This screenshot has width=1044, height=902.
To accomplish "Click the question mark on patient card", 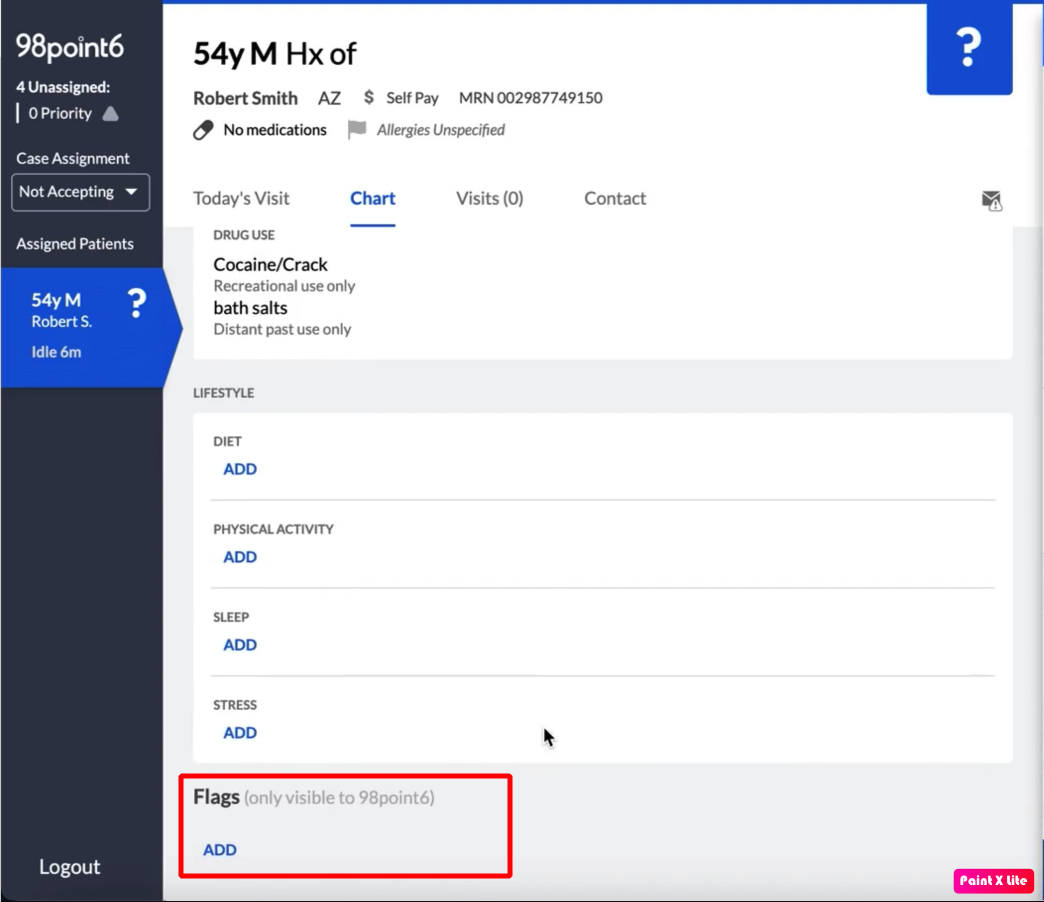I will [x=136, y=304].
